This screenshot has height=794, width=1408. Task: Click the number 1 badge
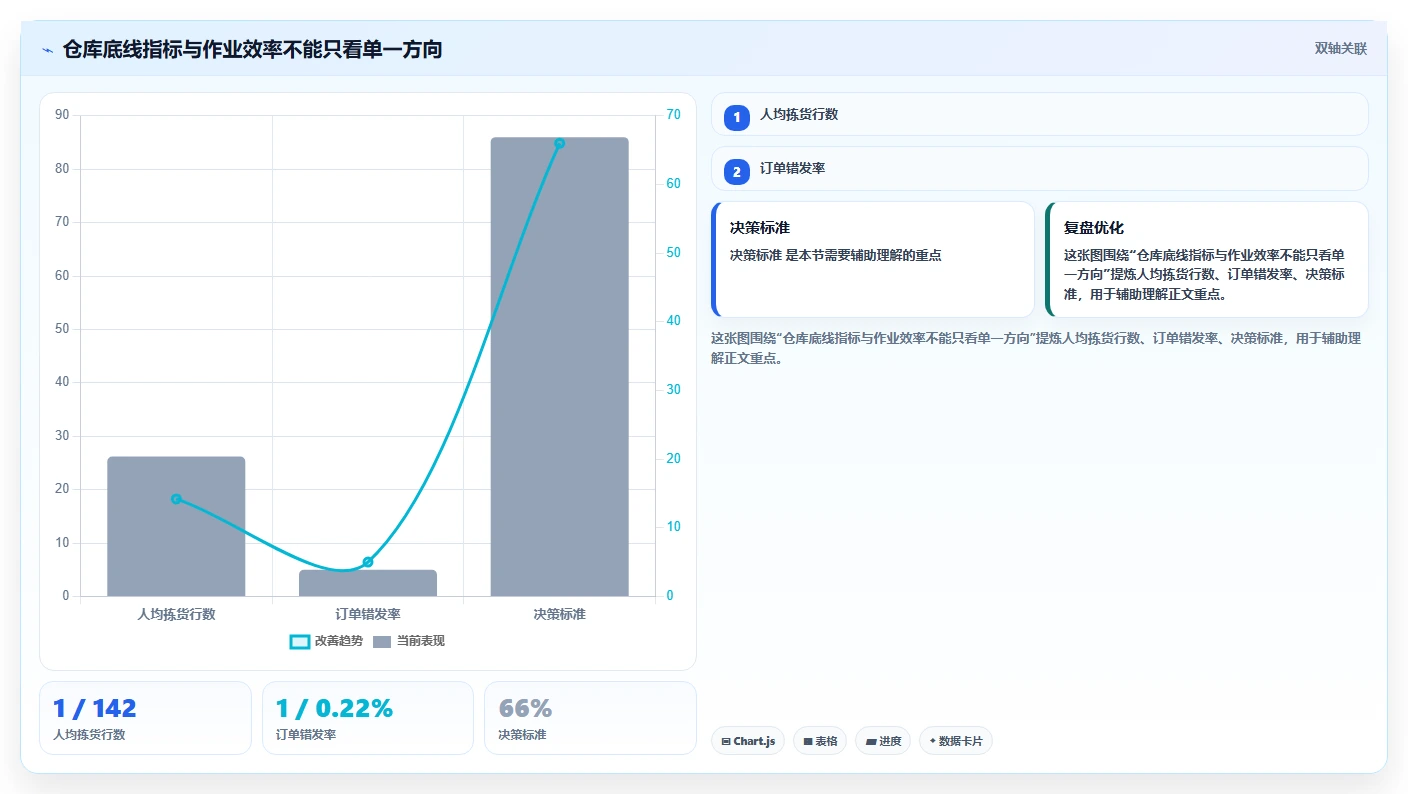[737, 117]
